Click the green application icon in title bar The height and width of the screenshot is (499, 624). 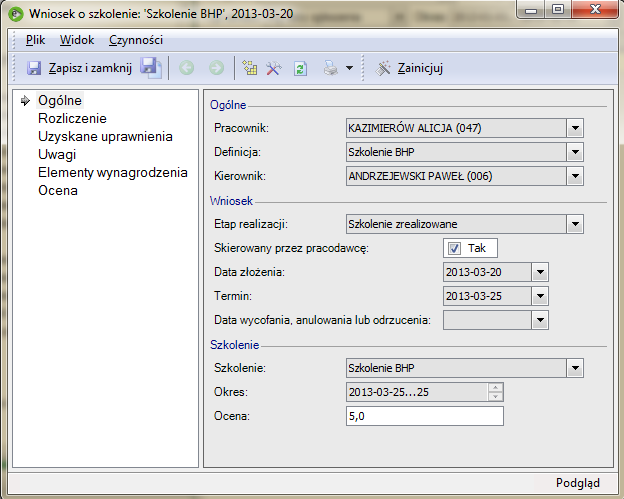[x=16, y=14]
